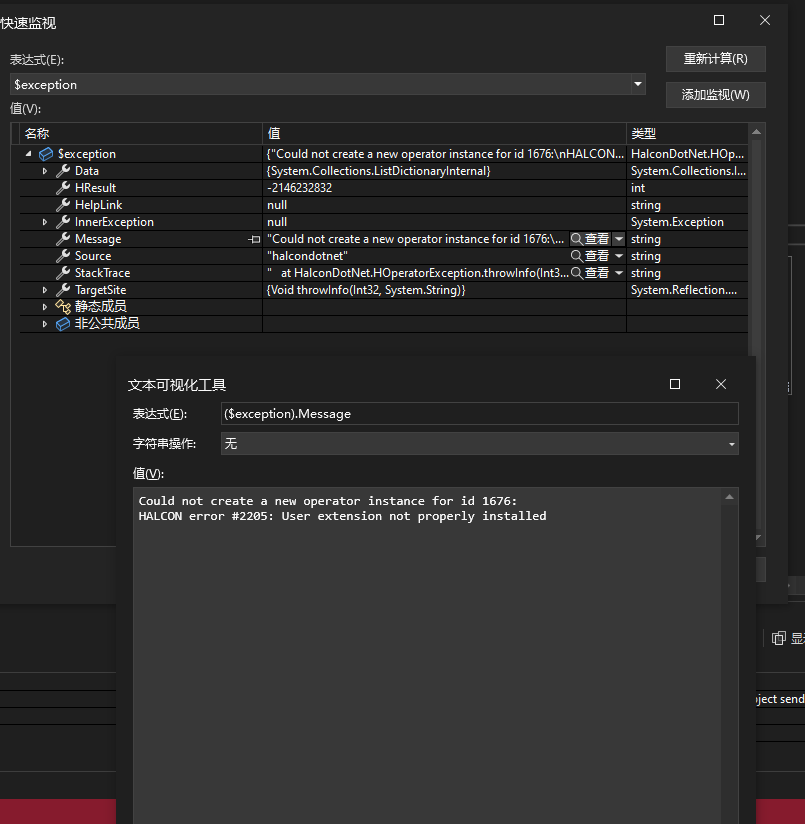Select the Source value "halcondotnet"

coord(307,256)
